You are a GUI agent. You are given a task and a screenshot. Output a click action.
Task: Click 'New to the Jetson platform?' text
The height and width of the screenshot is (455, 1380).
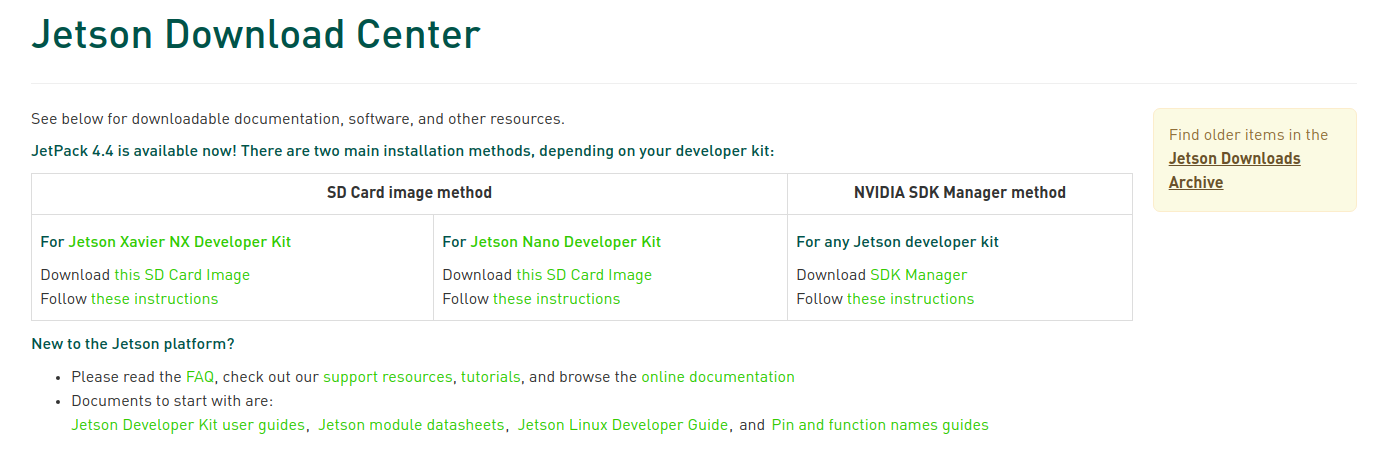(x=133, y=344)
